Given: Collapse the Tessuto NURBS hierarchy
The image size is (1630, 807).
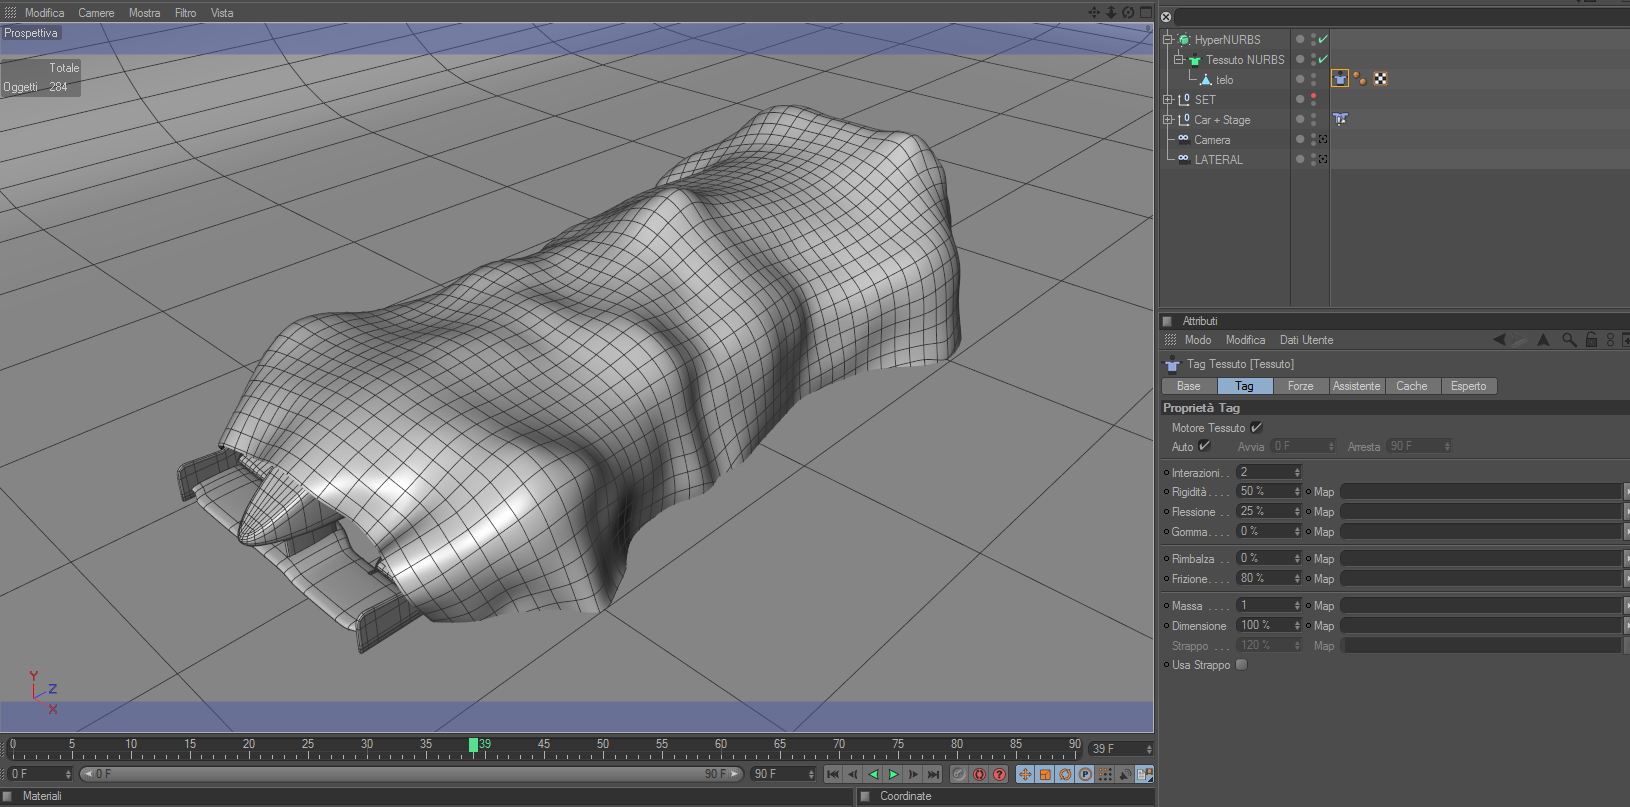Looking at the screenshot, I should (x=1179, y=59).
